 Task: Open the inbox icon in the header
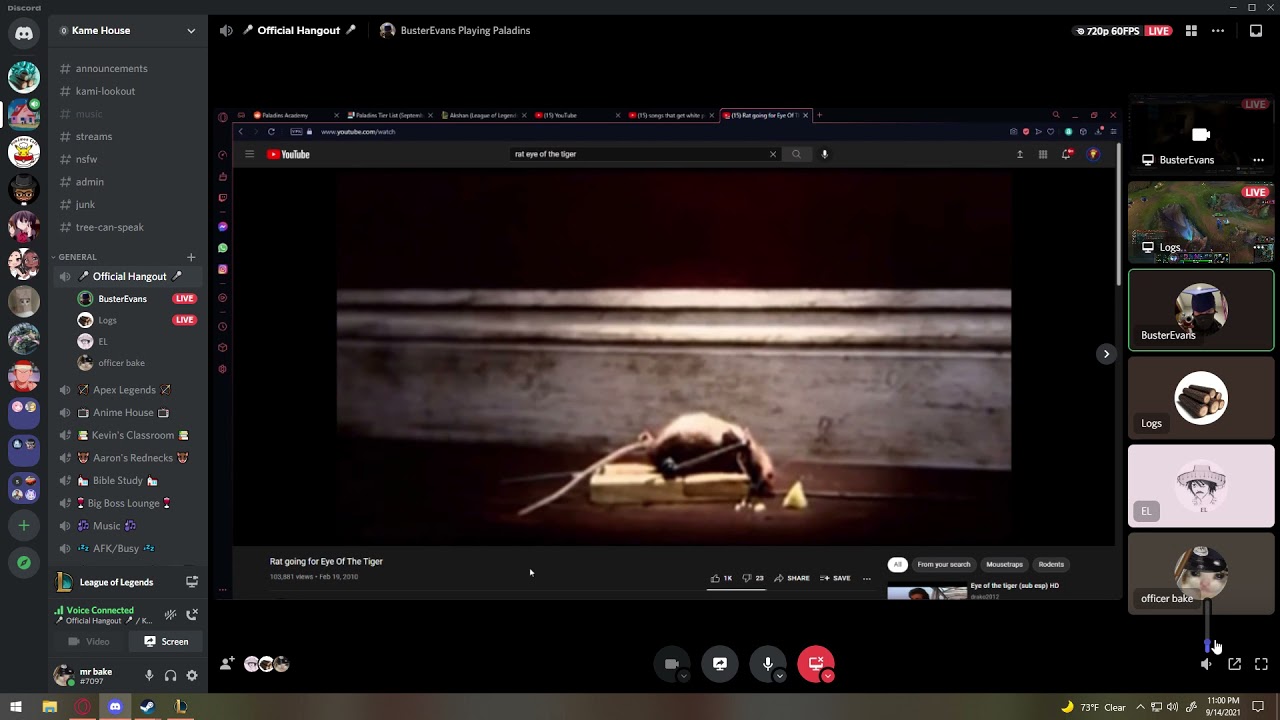[x=1256, y=31]
